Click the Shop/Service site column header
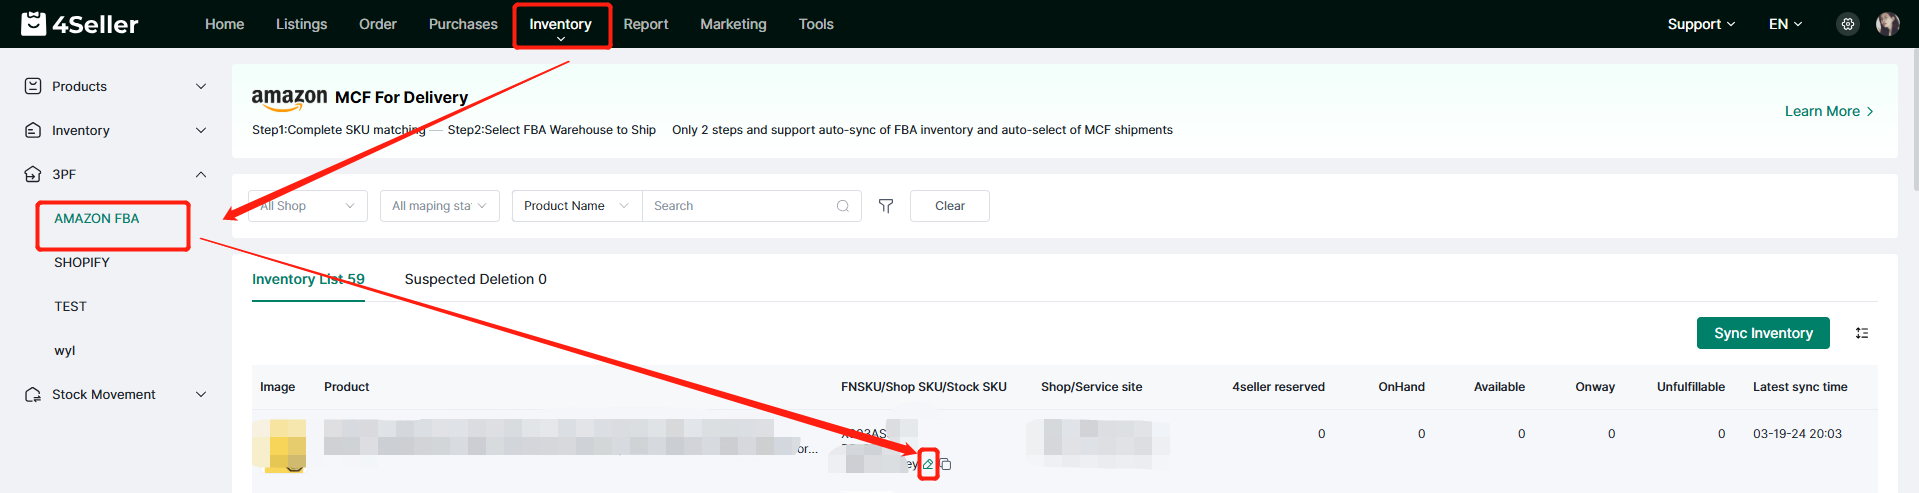Viewport: 1919px width, 493px height. coord(1091,387)
